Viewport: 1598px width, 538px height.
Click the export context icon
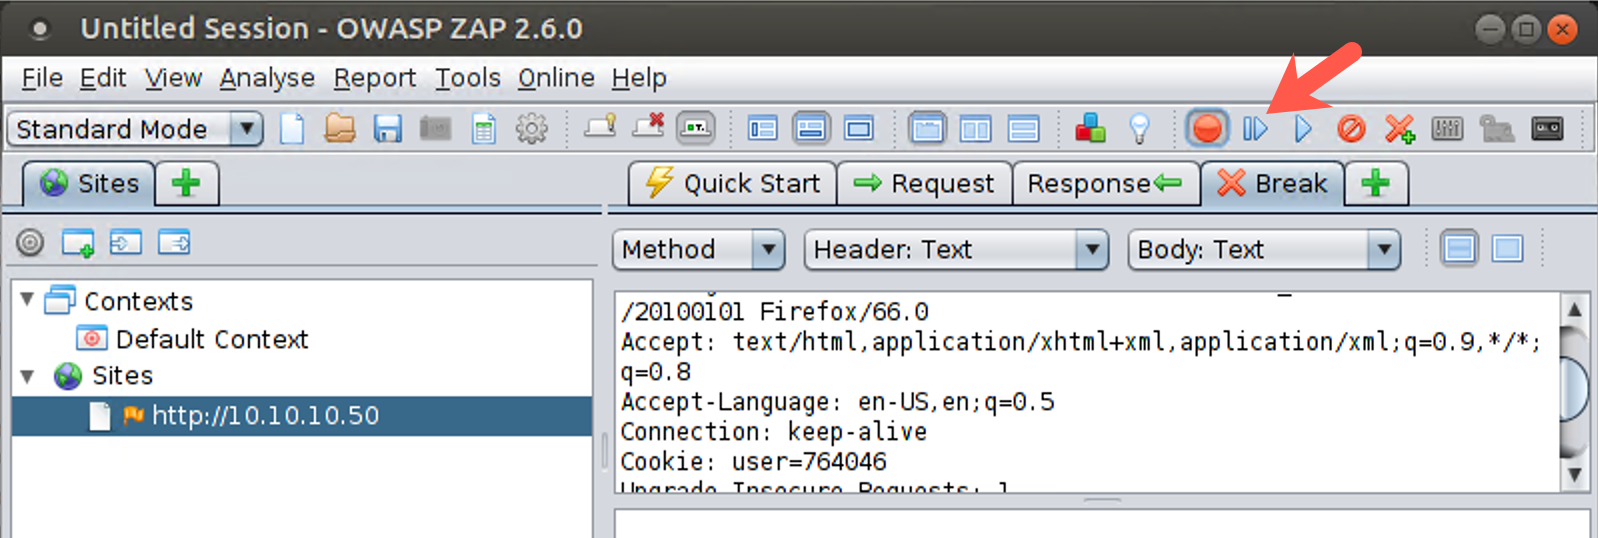click(x=174, y=242)
